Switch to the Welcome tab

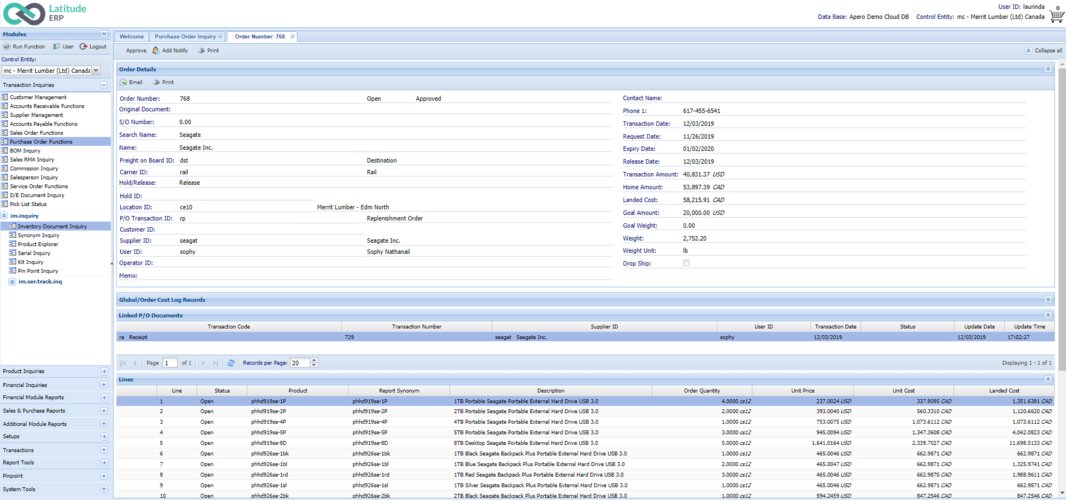click(x=132, y=36)
